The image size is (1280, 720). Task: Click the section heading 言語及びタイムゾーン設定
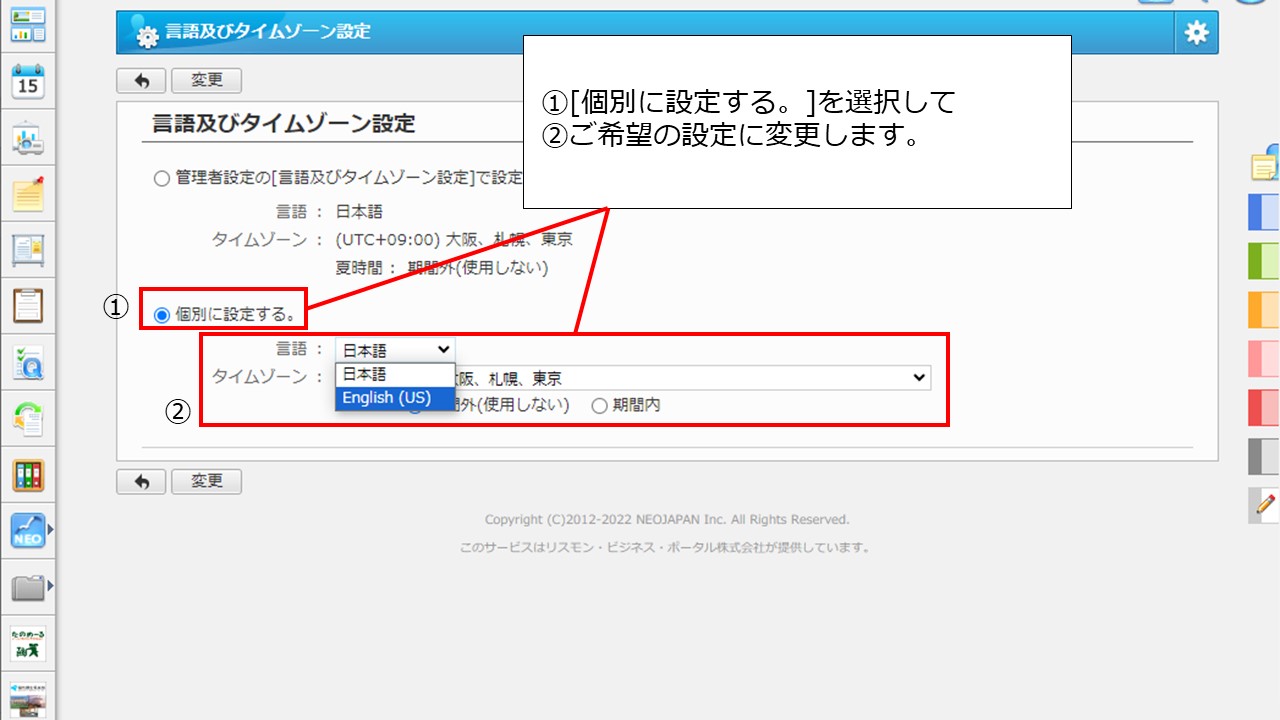click(x=283, y=124)
